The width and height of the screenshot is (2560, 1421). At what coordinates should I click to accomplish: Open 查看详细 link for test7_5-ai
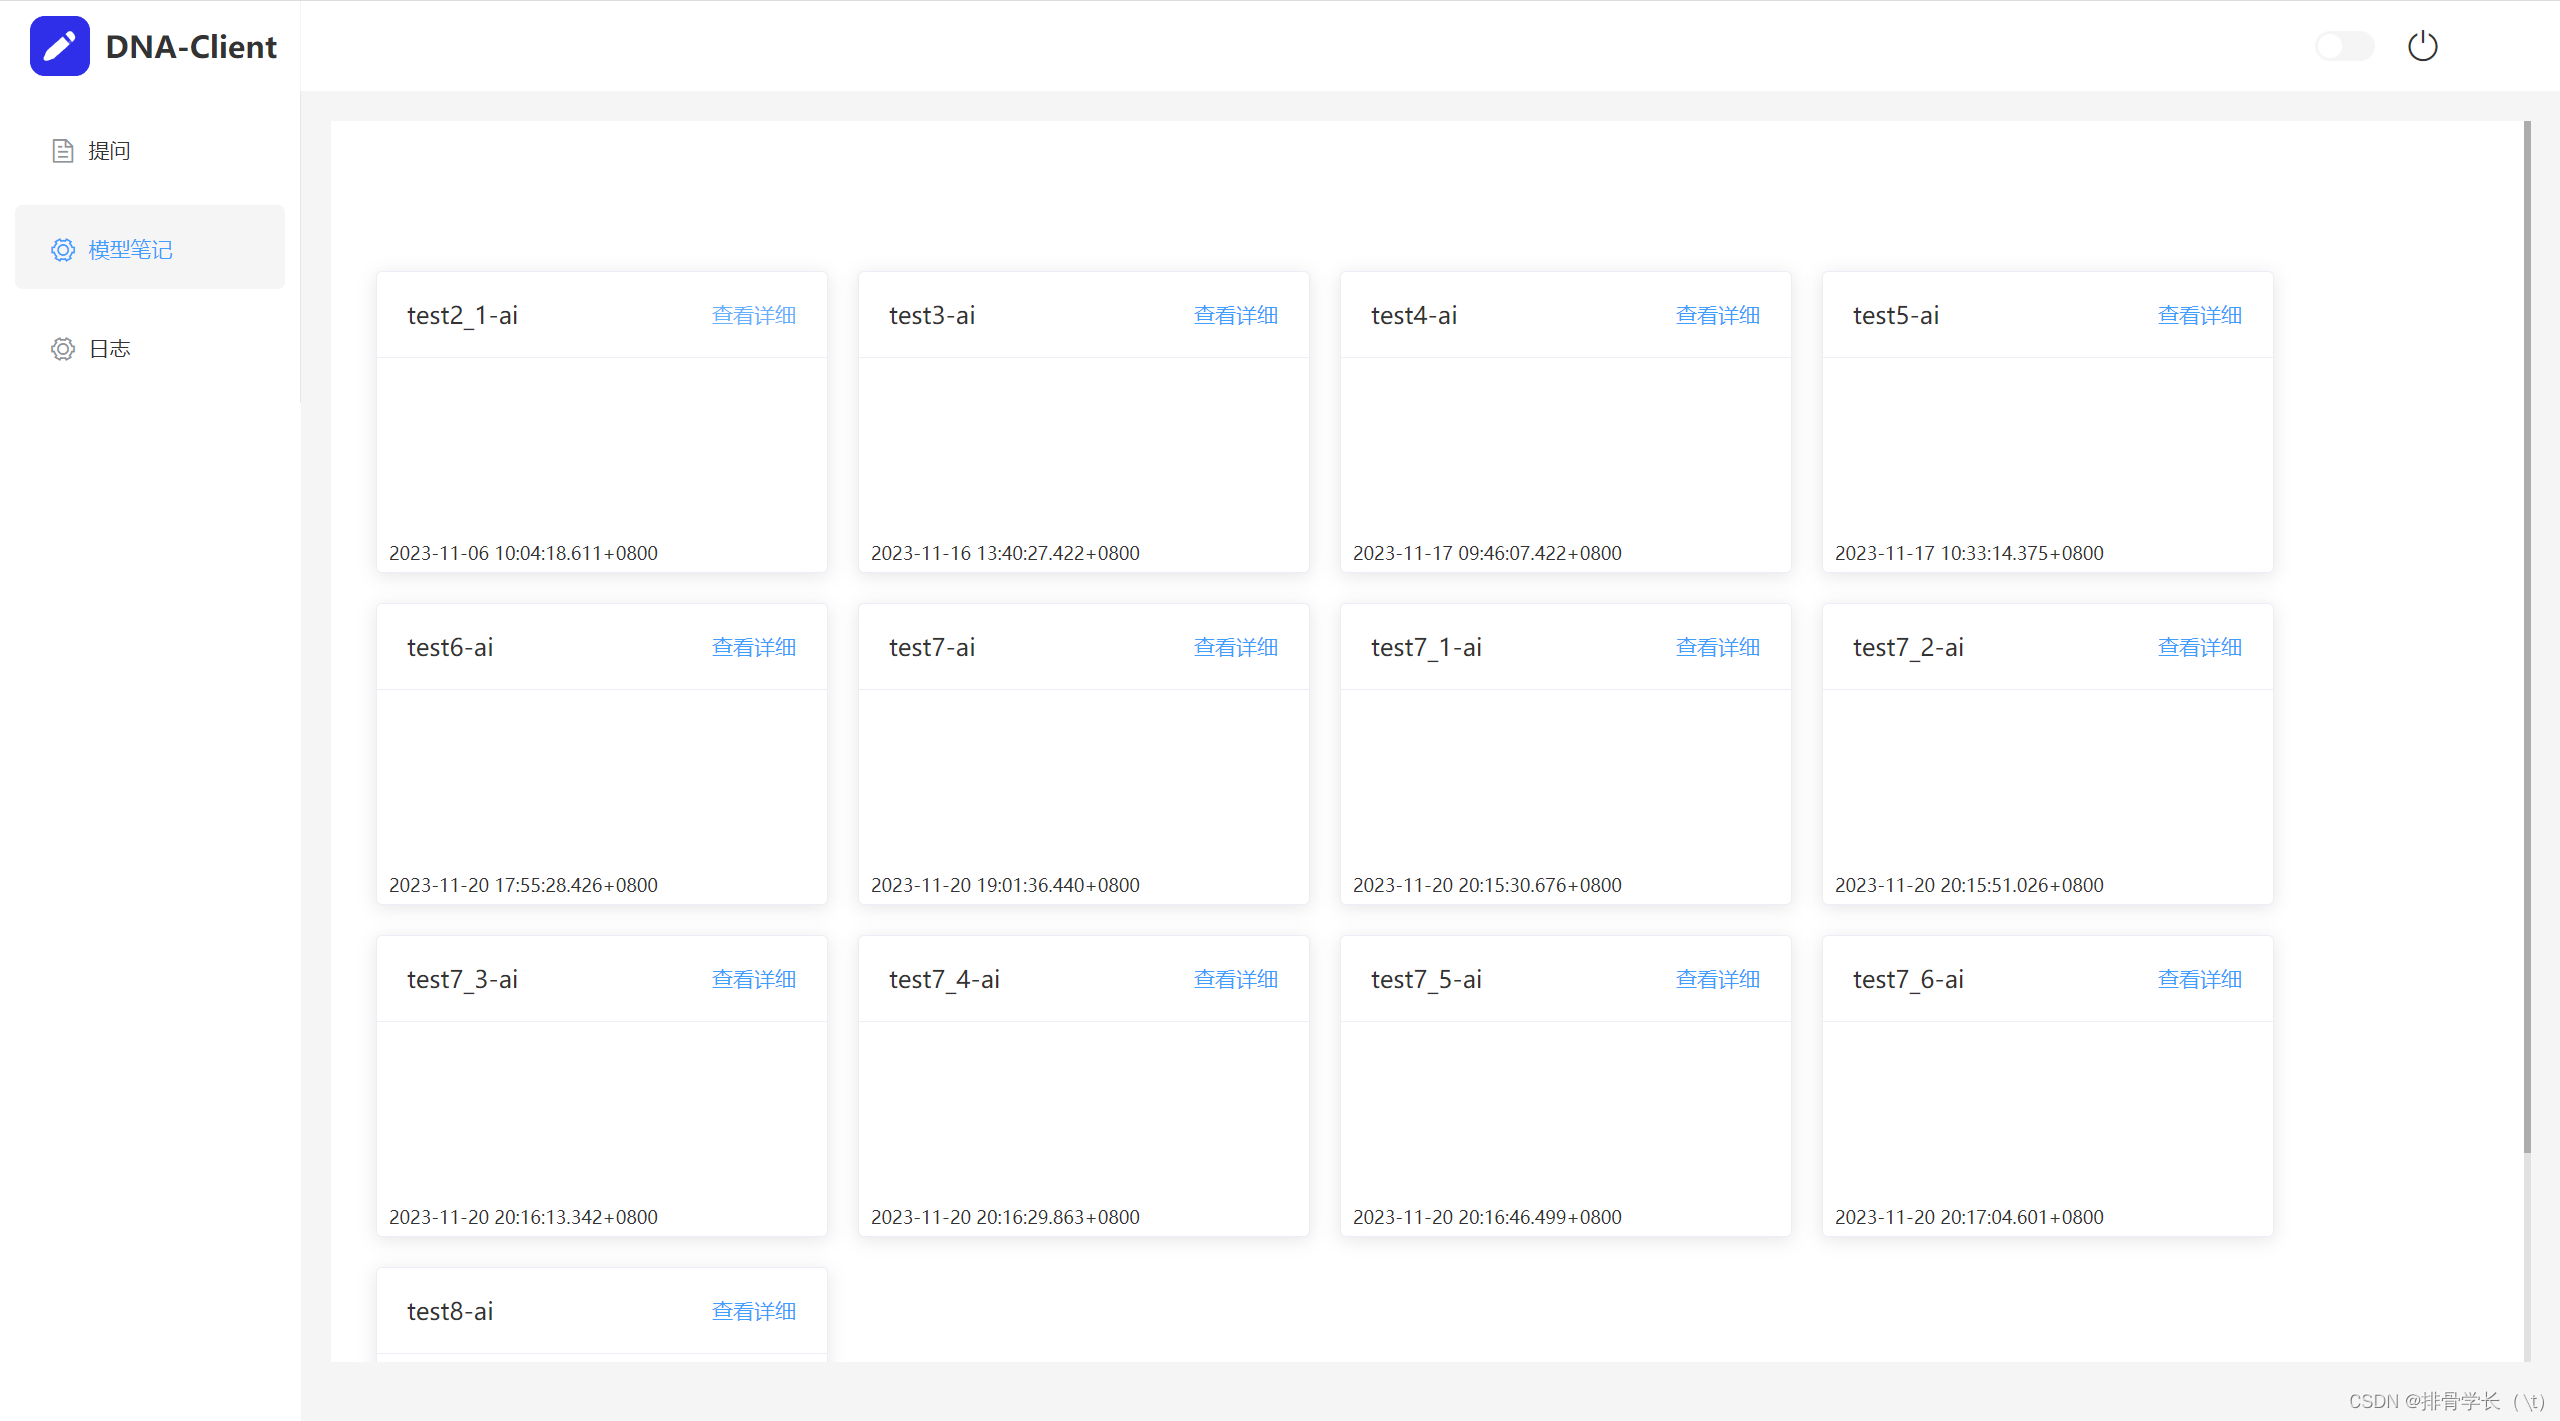point(1718,980)
